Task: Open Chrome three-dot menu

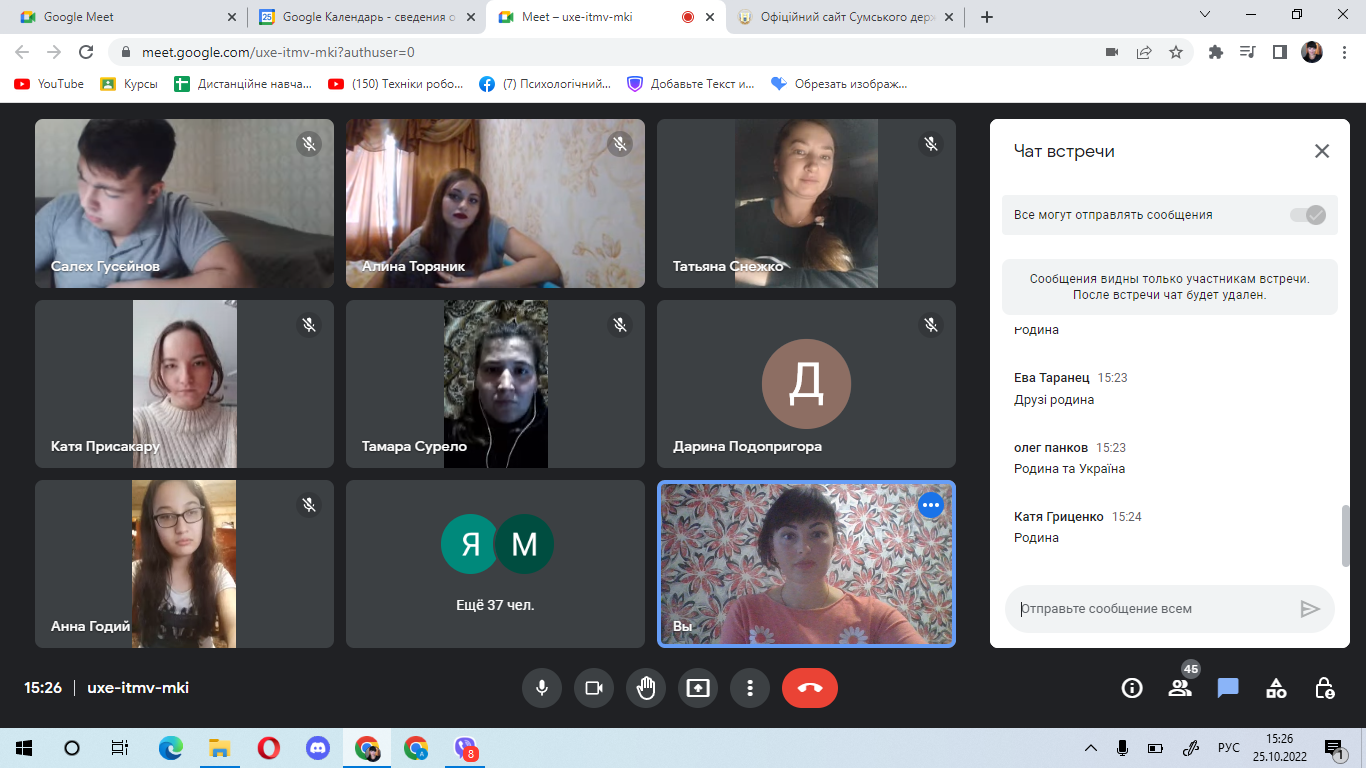Action: pos(1344,52)
